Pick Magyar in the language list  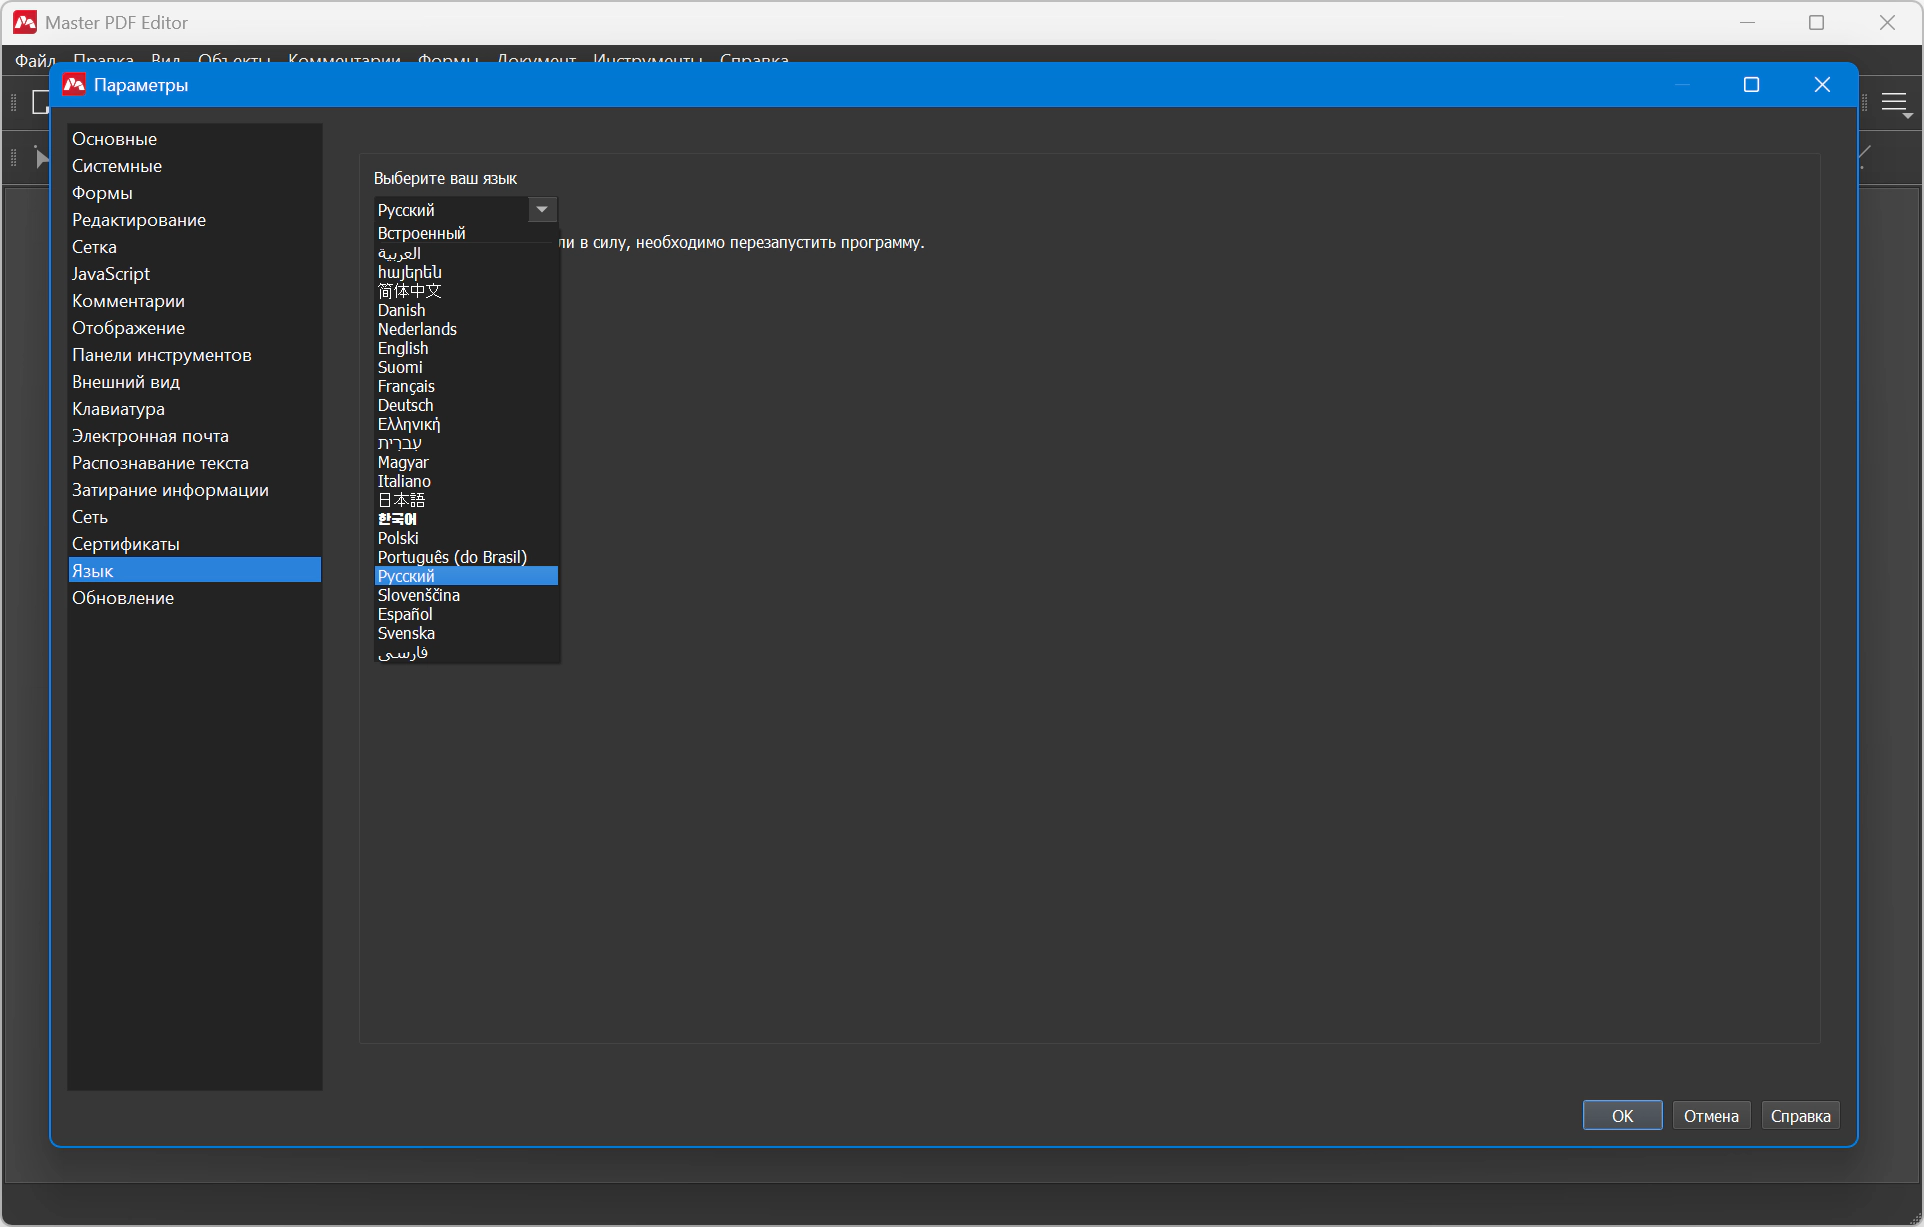(x=466, y=462)
